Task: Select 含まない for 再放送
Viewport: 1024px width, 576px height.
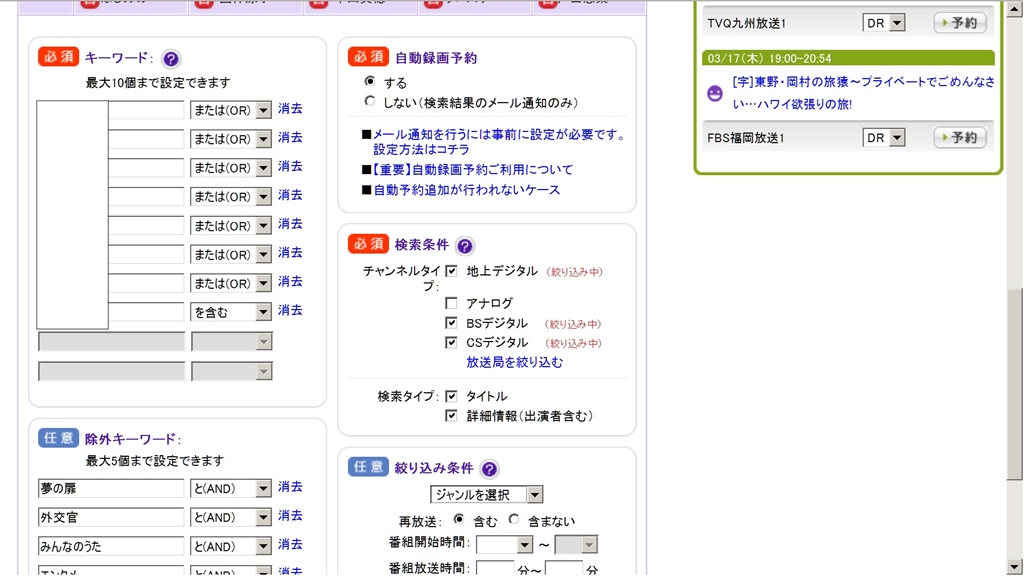Action: coord(514,519)
